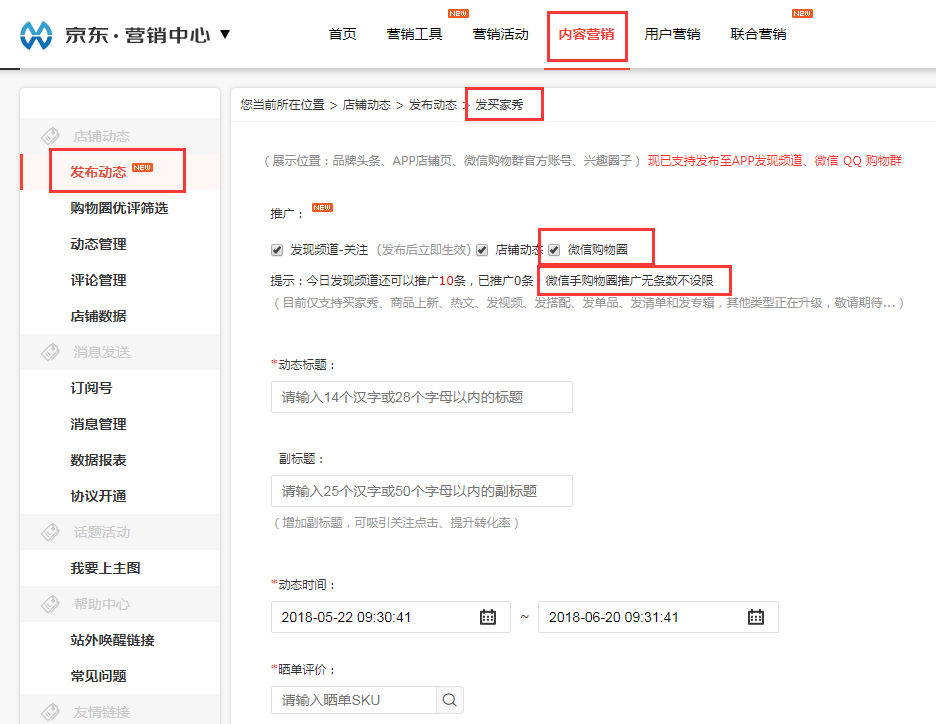Open 站外唤醒链接 help page
Image resolution: width=936 pixels, height=724 pixels.
coord(112,640)
